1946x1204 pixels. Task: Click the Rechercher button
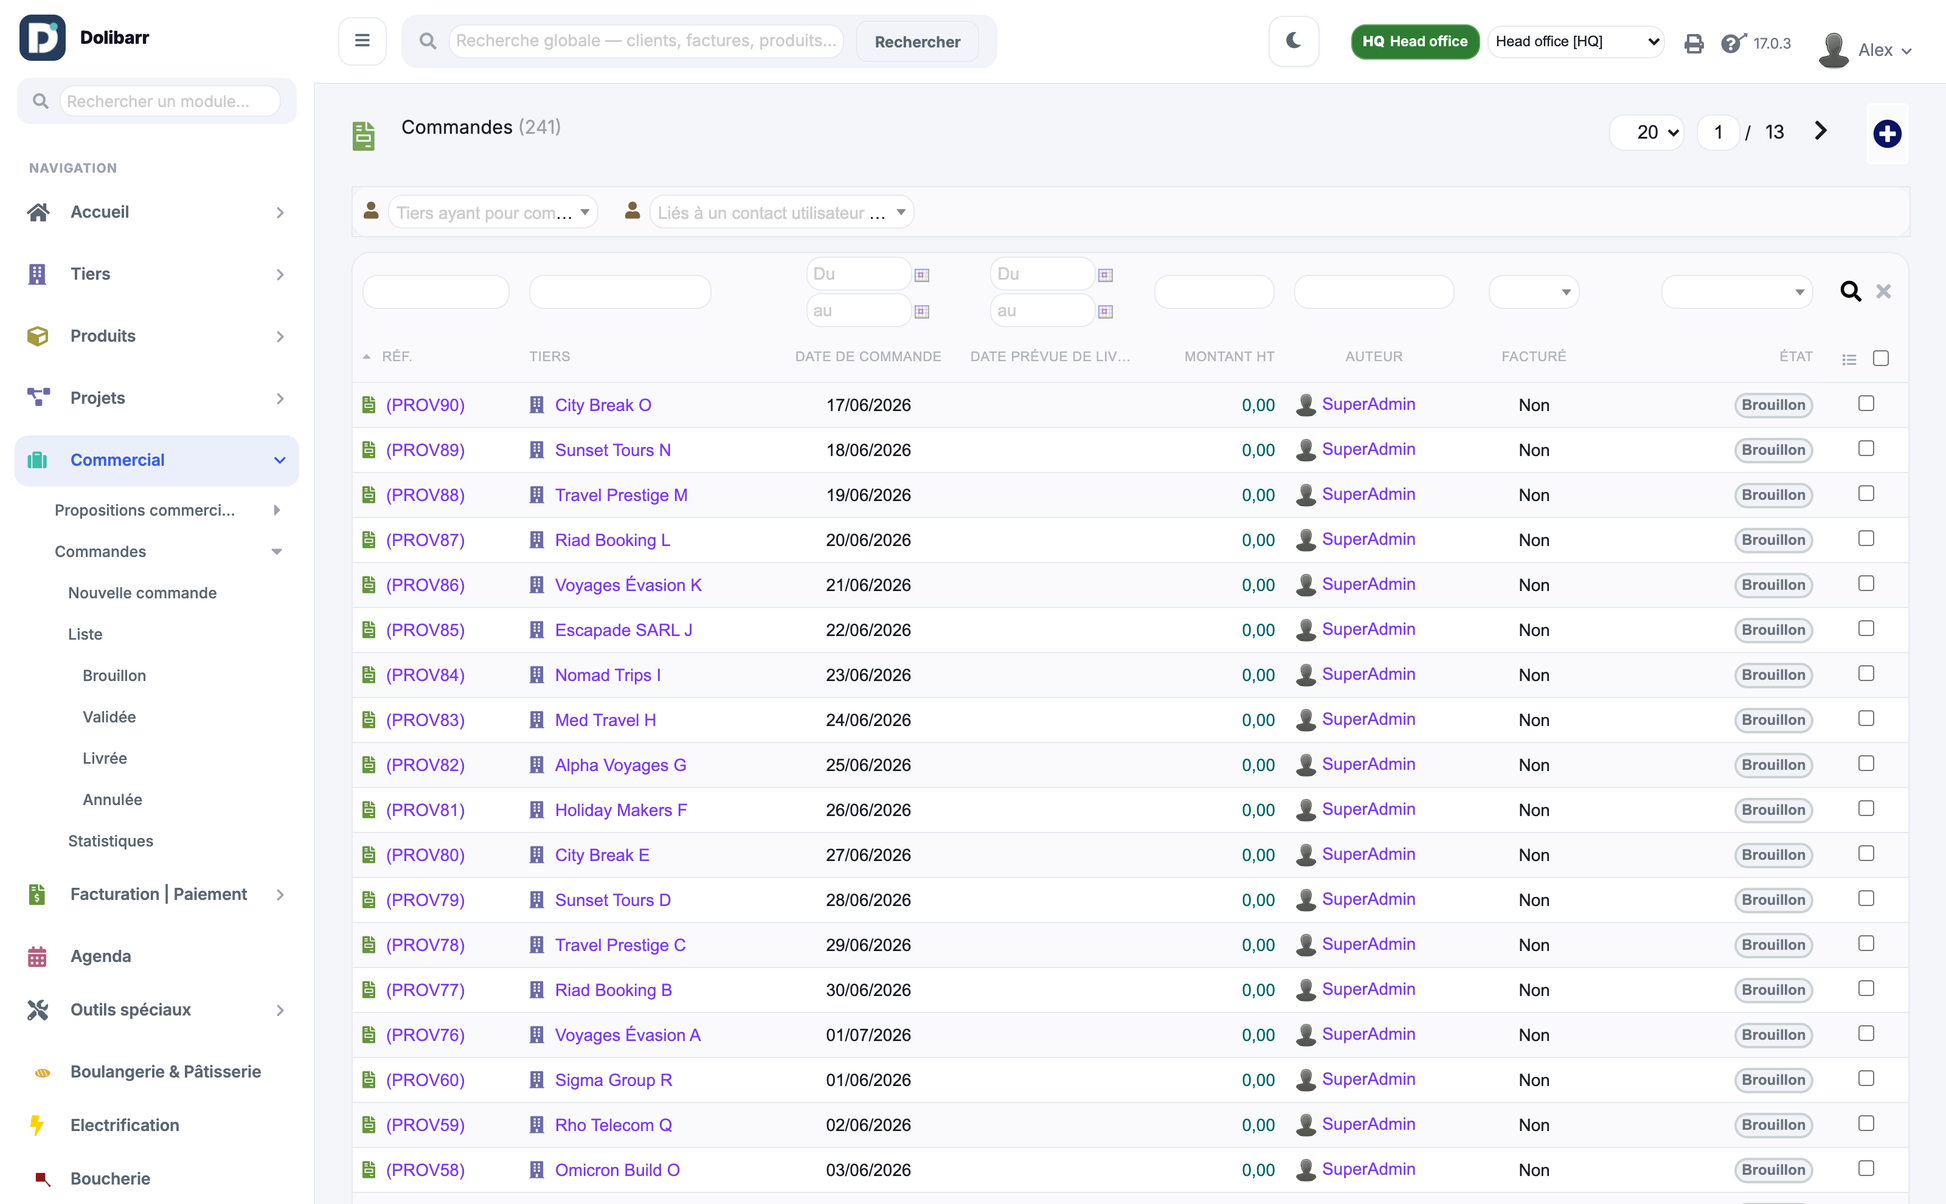coord(917,41)
